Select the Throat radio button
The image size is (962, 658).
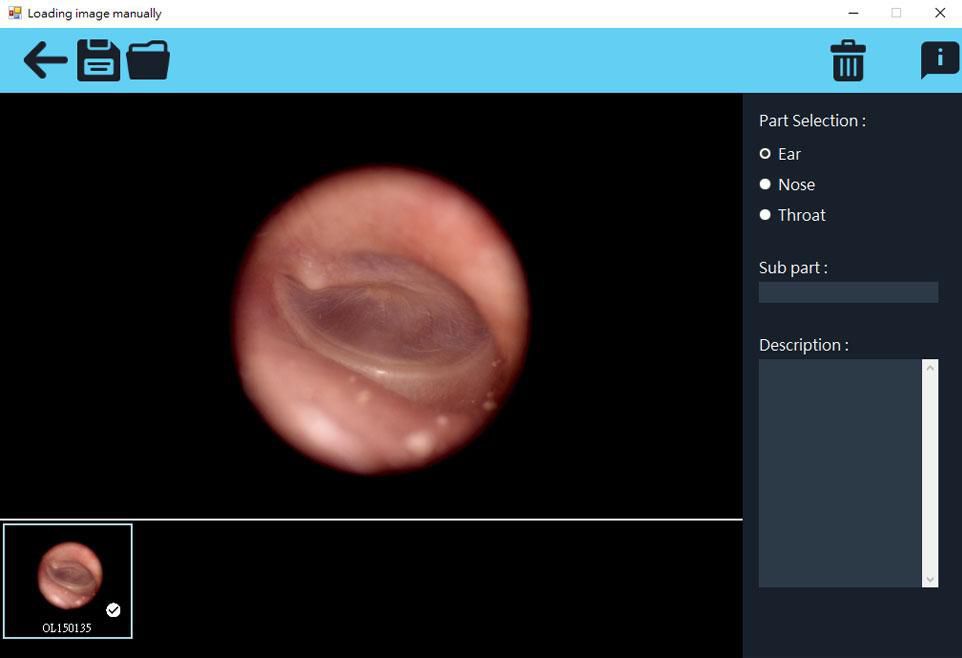click(765, 215)
